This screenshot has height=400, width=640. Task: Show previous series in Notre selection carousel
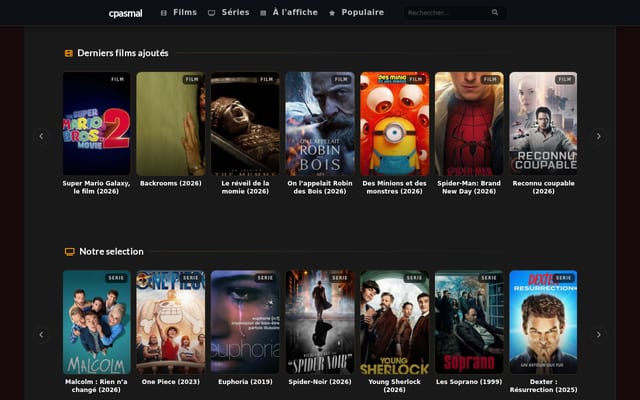click(x=41, y=335)
